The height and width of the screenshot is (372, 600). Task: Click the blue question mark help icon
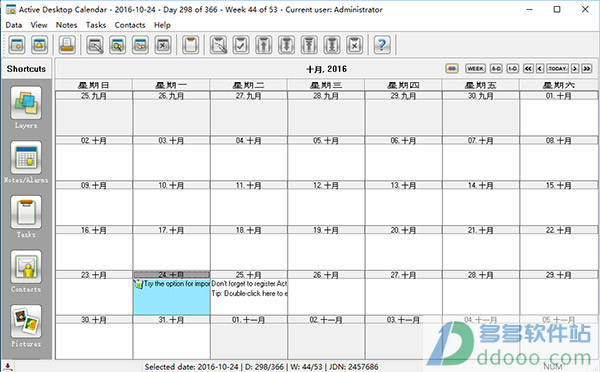tap(382, 45)
